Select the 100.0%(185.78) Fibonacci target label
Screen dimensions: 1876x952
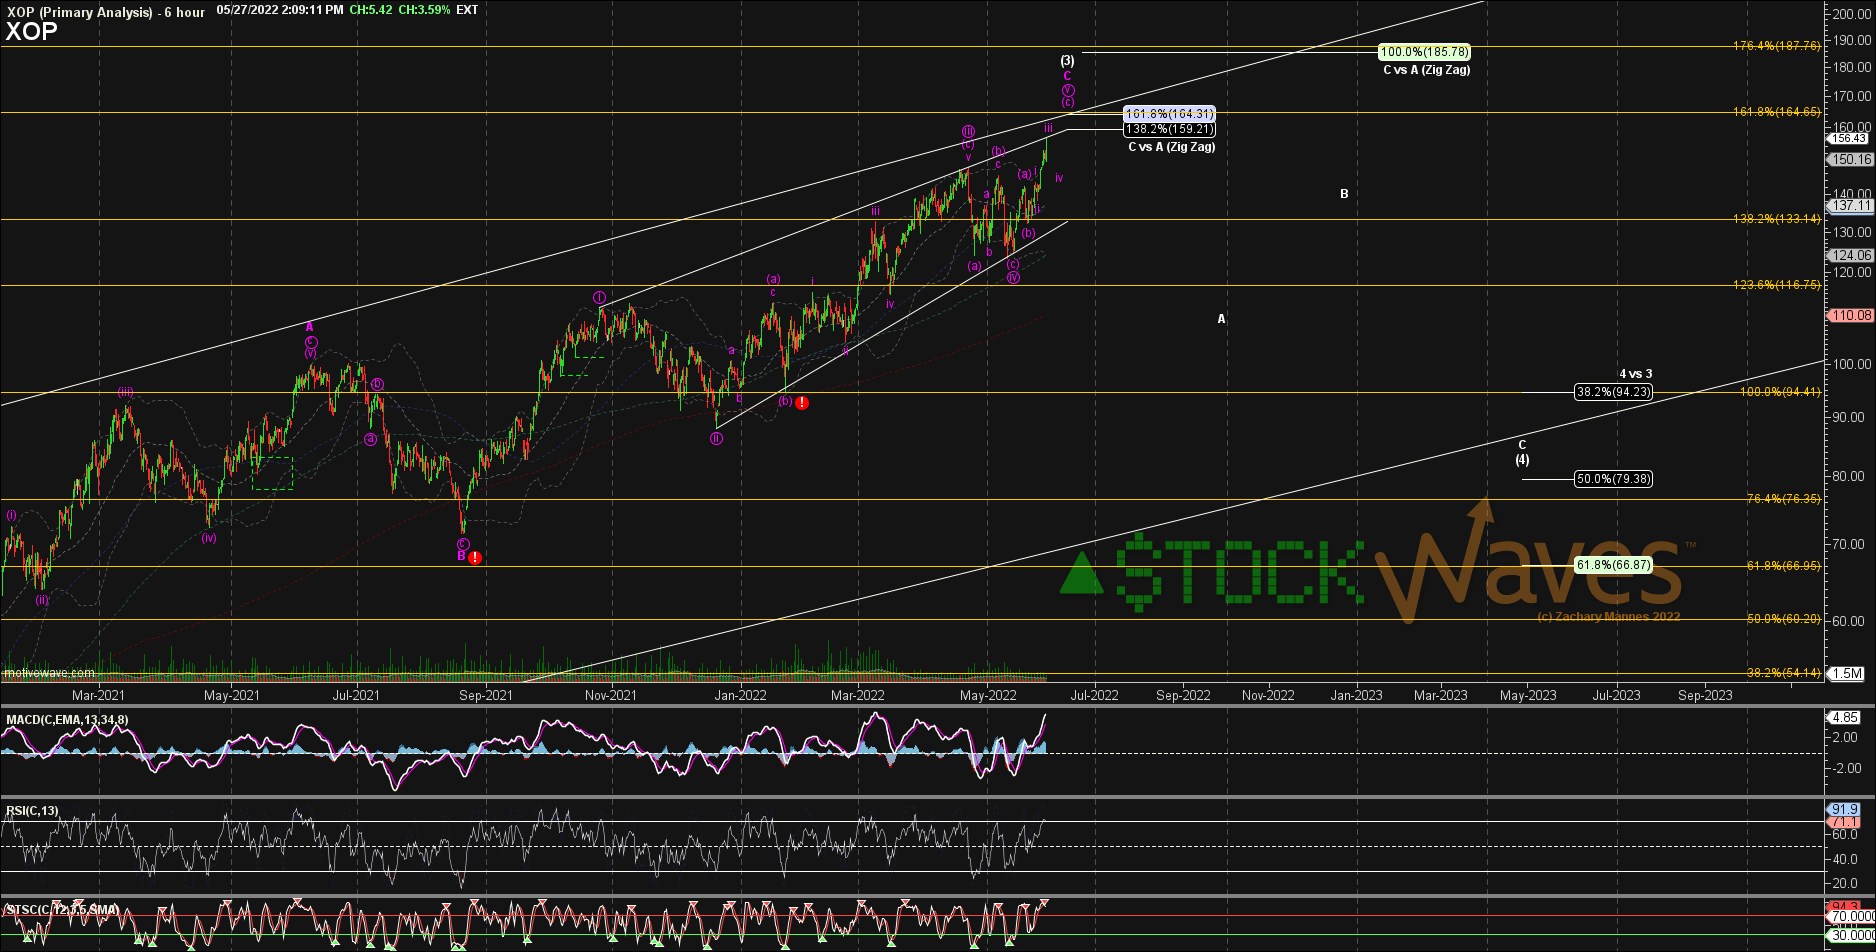click(1410, 51)
